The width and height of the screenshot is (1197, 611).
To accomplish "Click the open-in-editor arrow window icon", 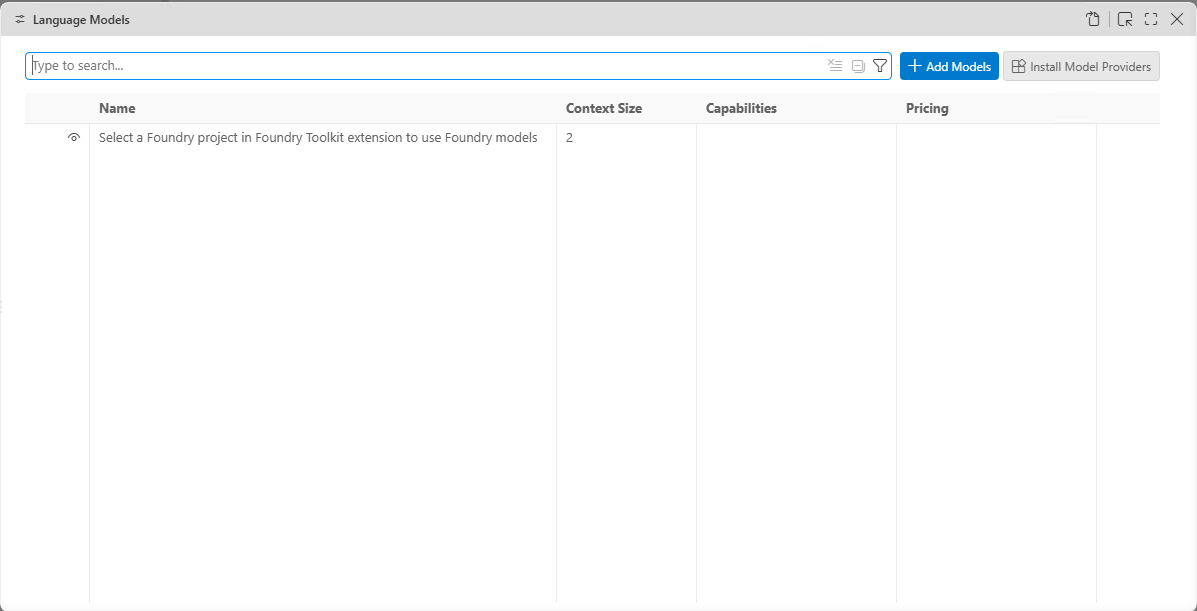I will pos(1124,20).
